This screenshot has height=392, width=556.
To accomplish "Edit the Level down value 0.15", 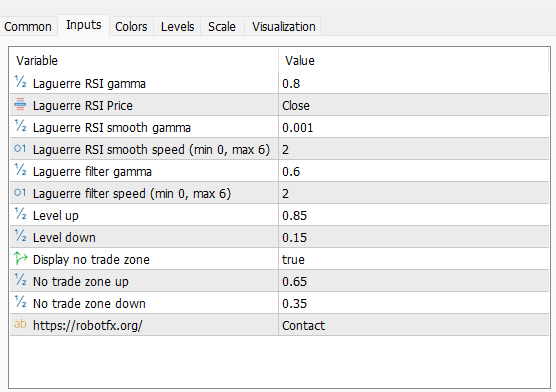I will pos(414,237).
